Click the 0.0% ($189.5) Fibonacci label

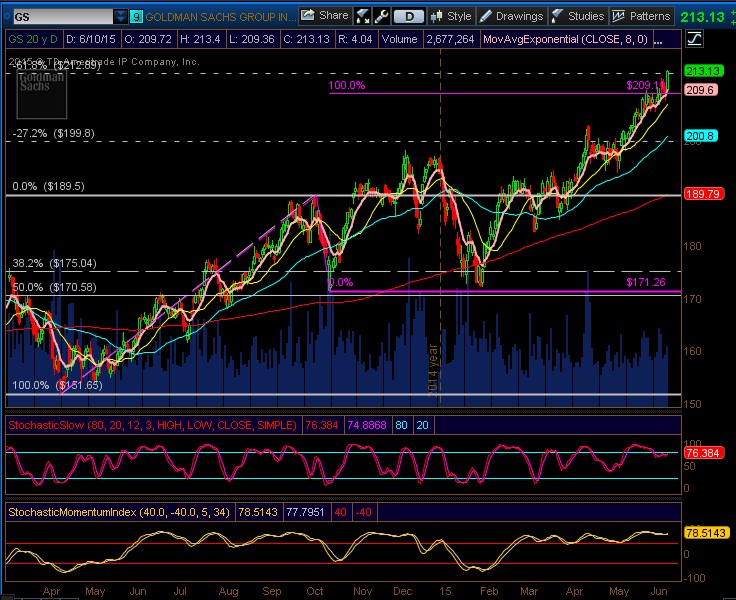(48, 186)
